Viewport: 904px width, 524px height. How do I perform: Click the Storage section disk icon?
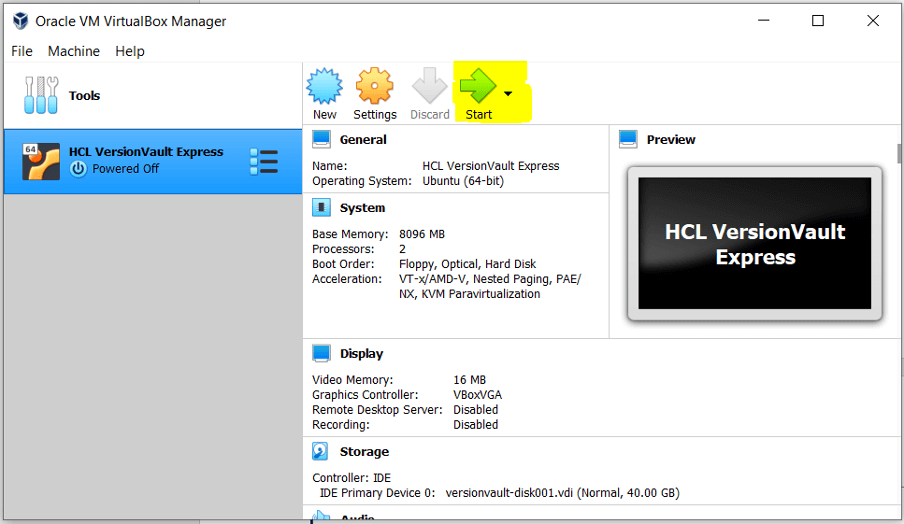(320, 451)
